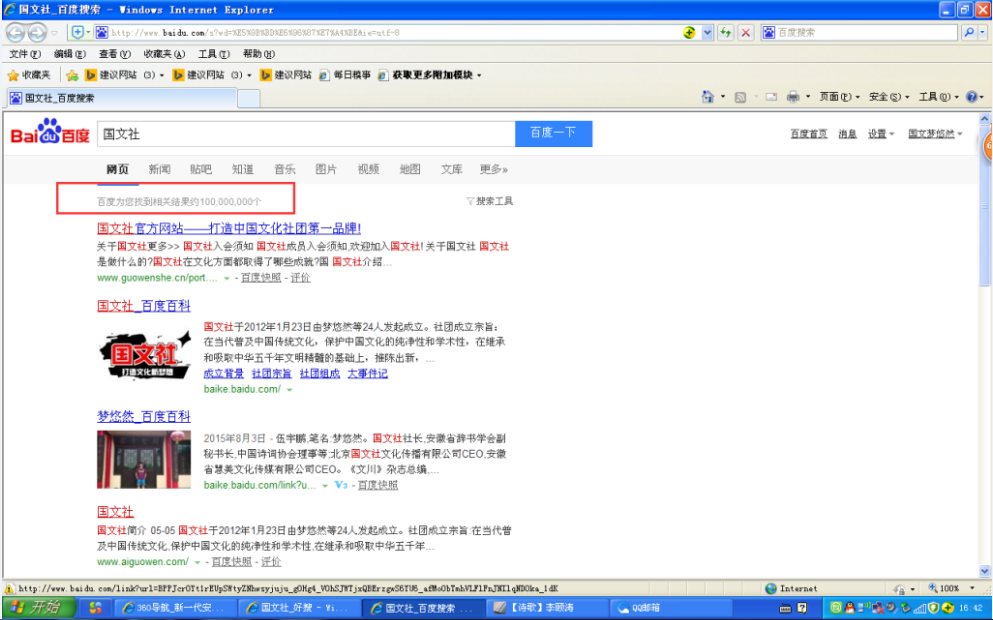Open the 搜索工具 filter option
This screenshot has width=993, height=620.
tap(490, 201)
